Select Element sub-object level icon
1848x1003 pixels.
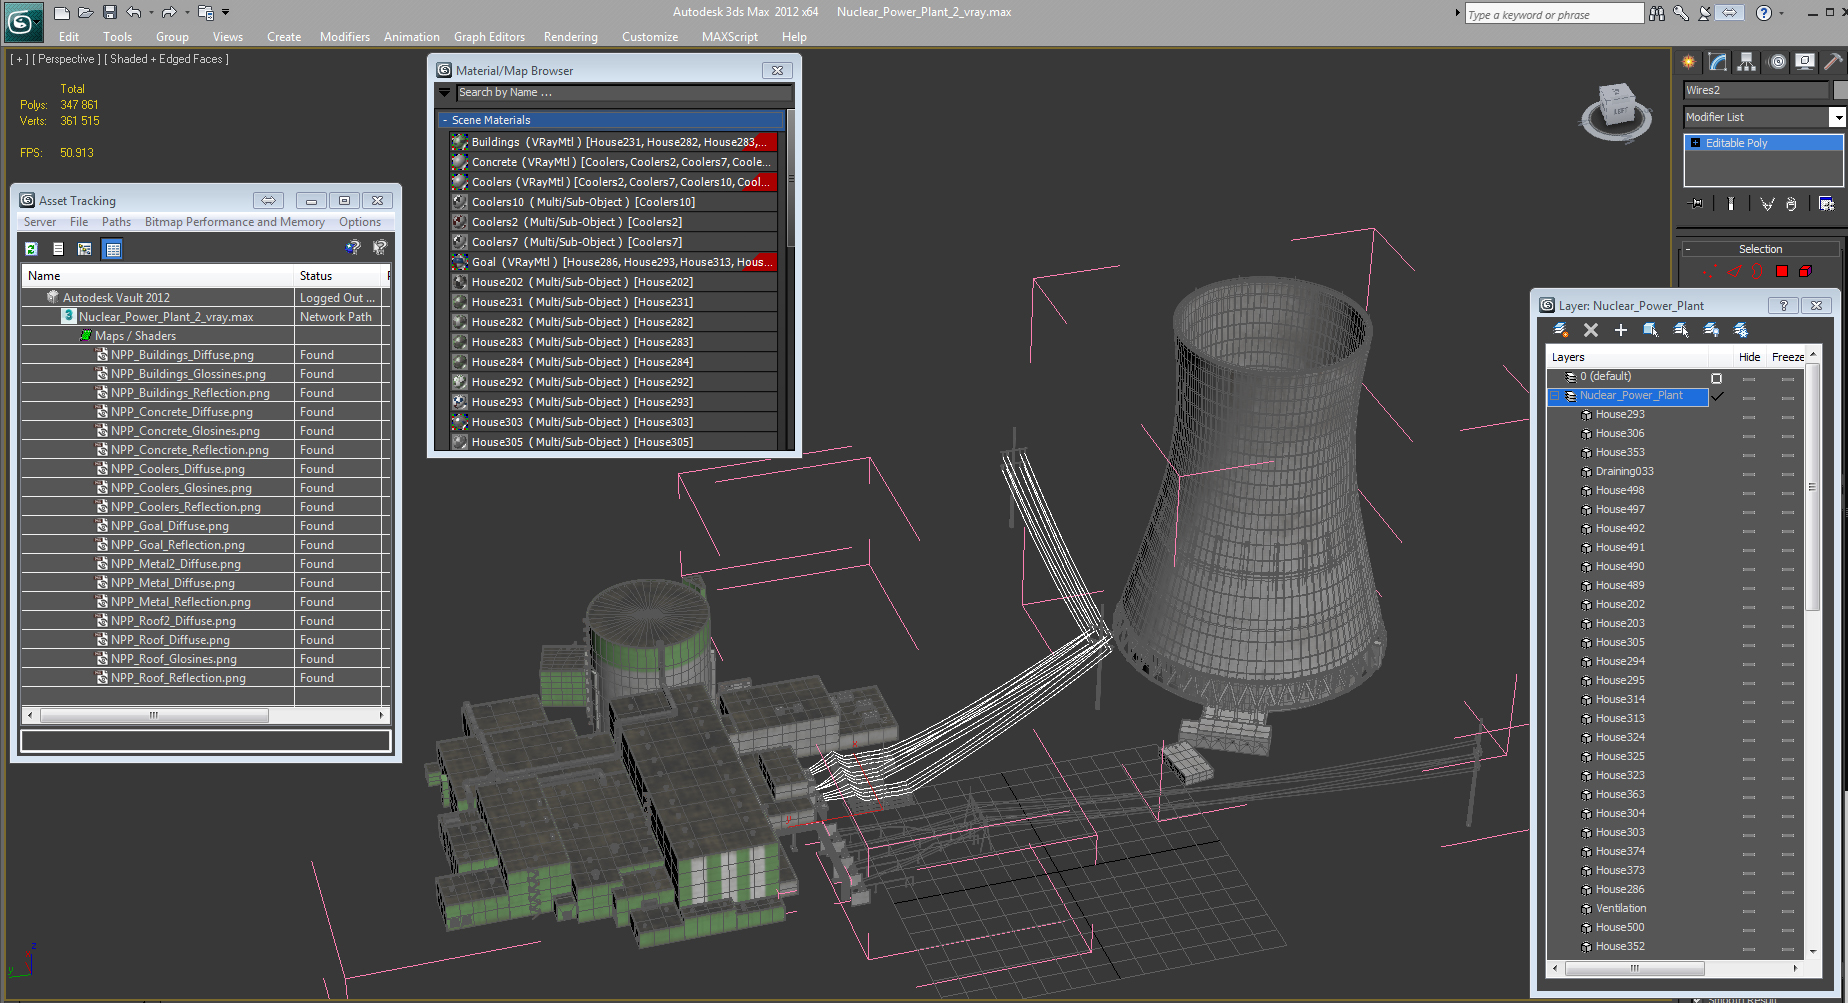[x=1806, y=271]
